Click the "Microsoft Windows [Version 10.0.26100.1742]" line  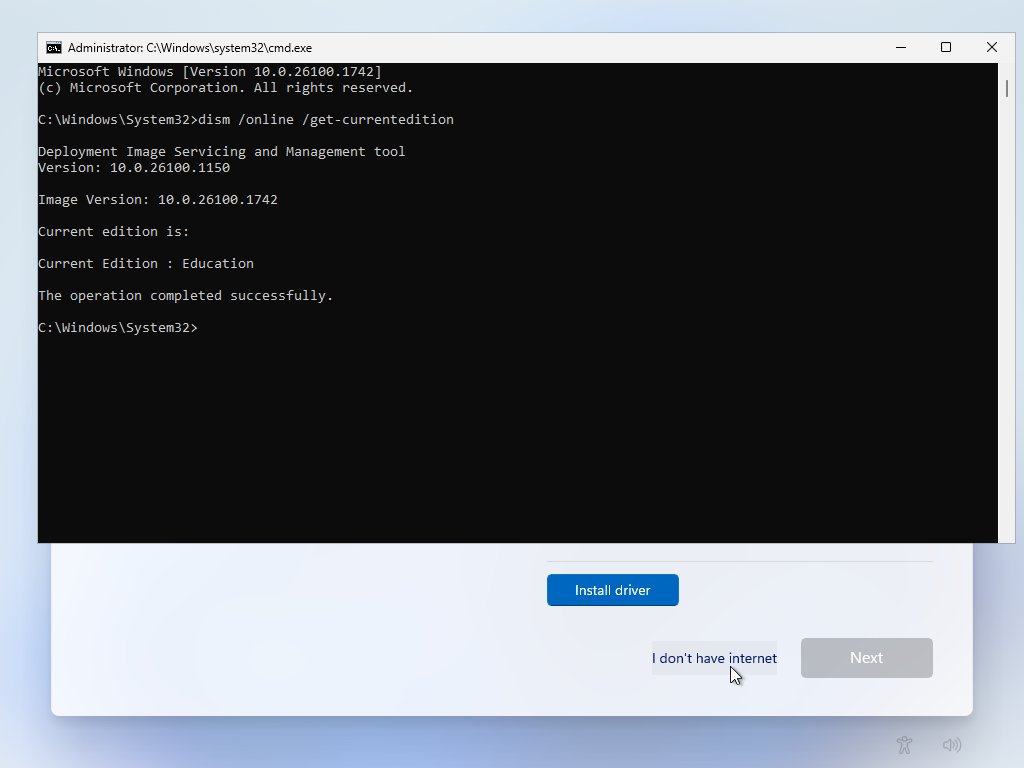(210, 72)
